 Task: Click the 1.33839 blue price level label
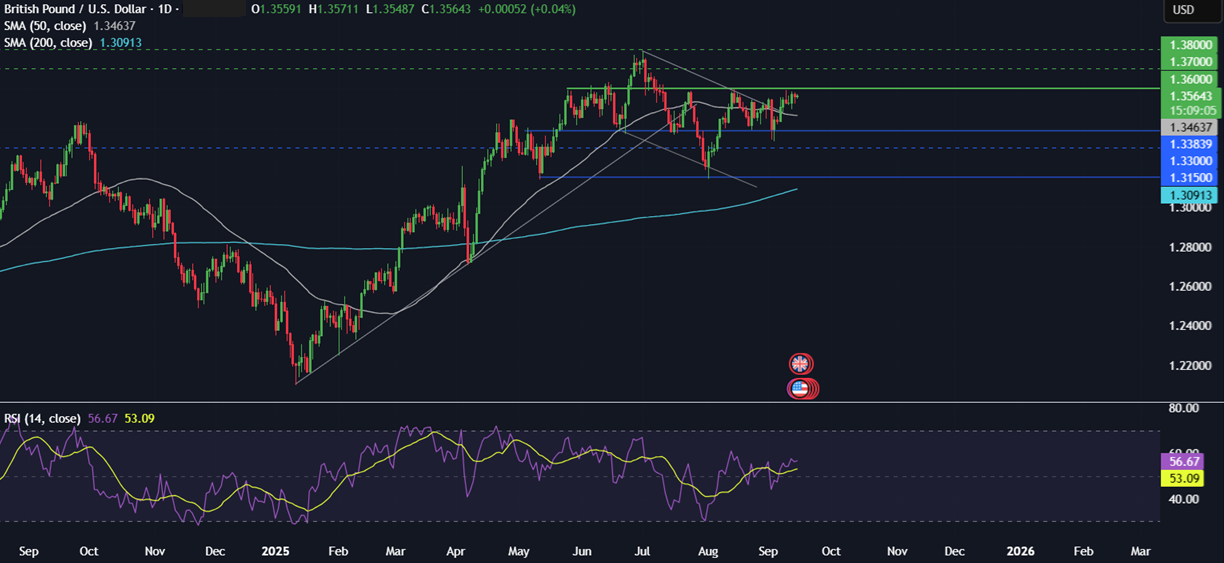pyautogui.click(x=1189, y=144)
